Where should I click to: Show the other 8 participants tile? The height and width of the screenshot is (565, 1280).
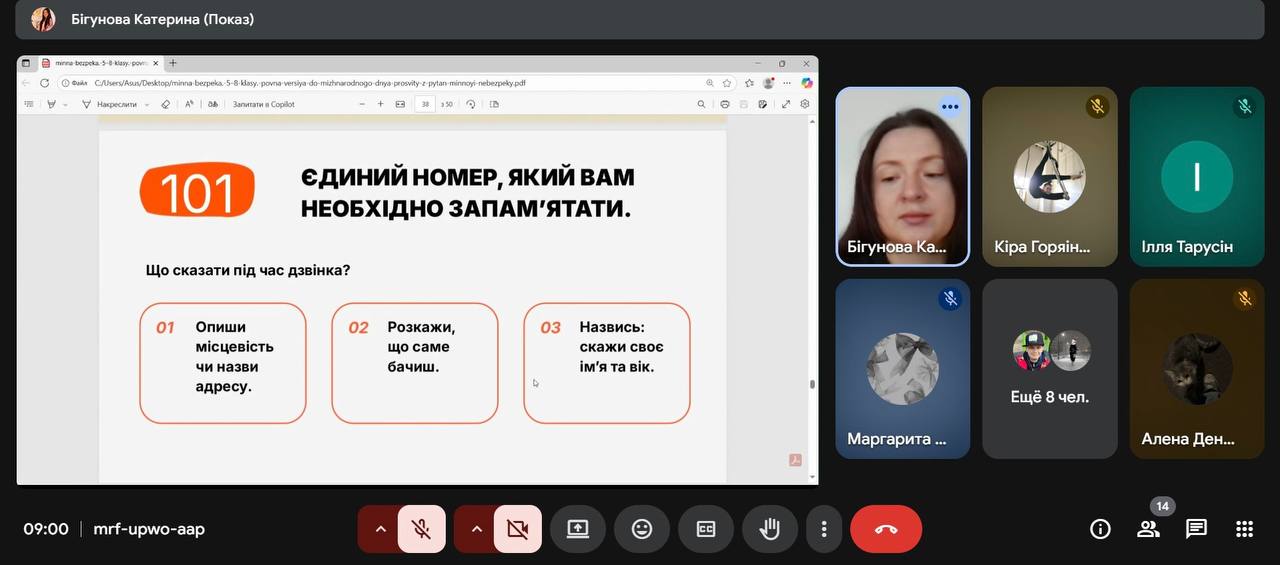pos(1049,368)
